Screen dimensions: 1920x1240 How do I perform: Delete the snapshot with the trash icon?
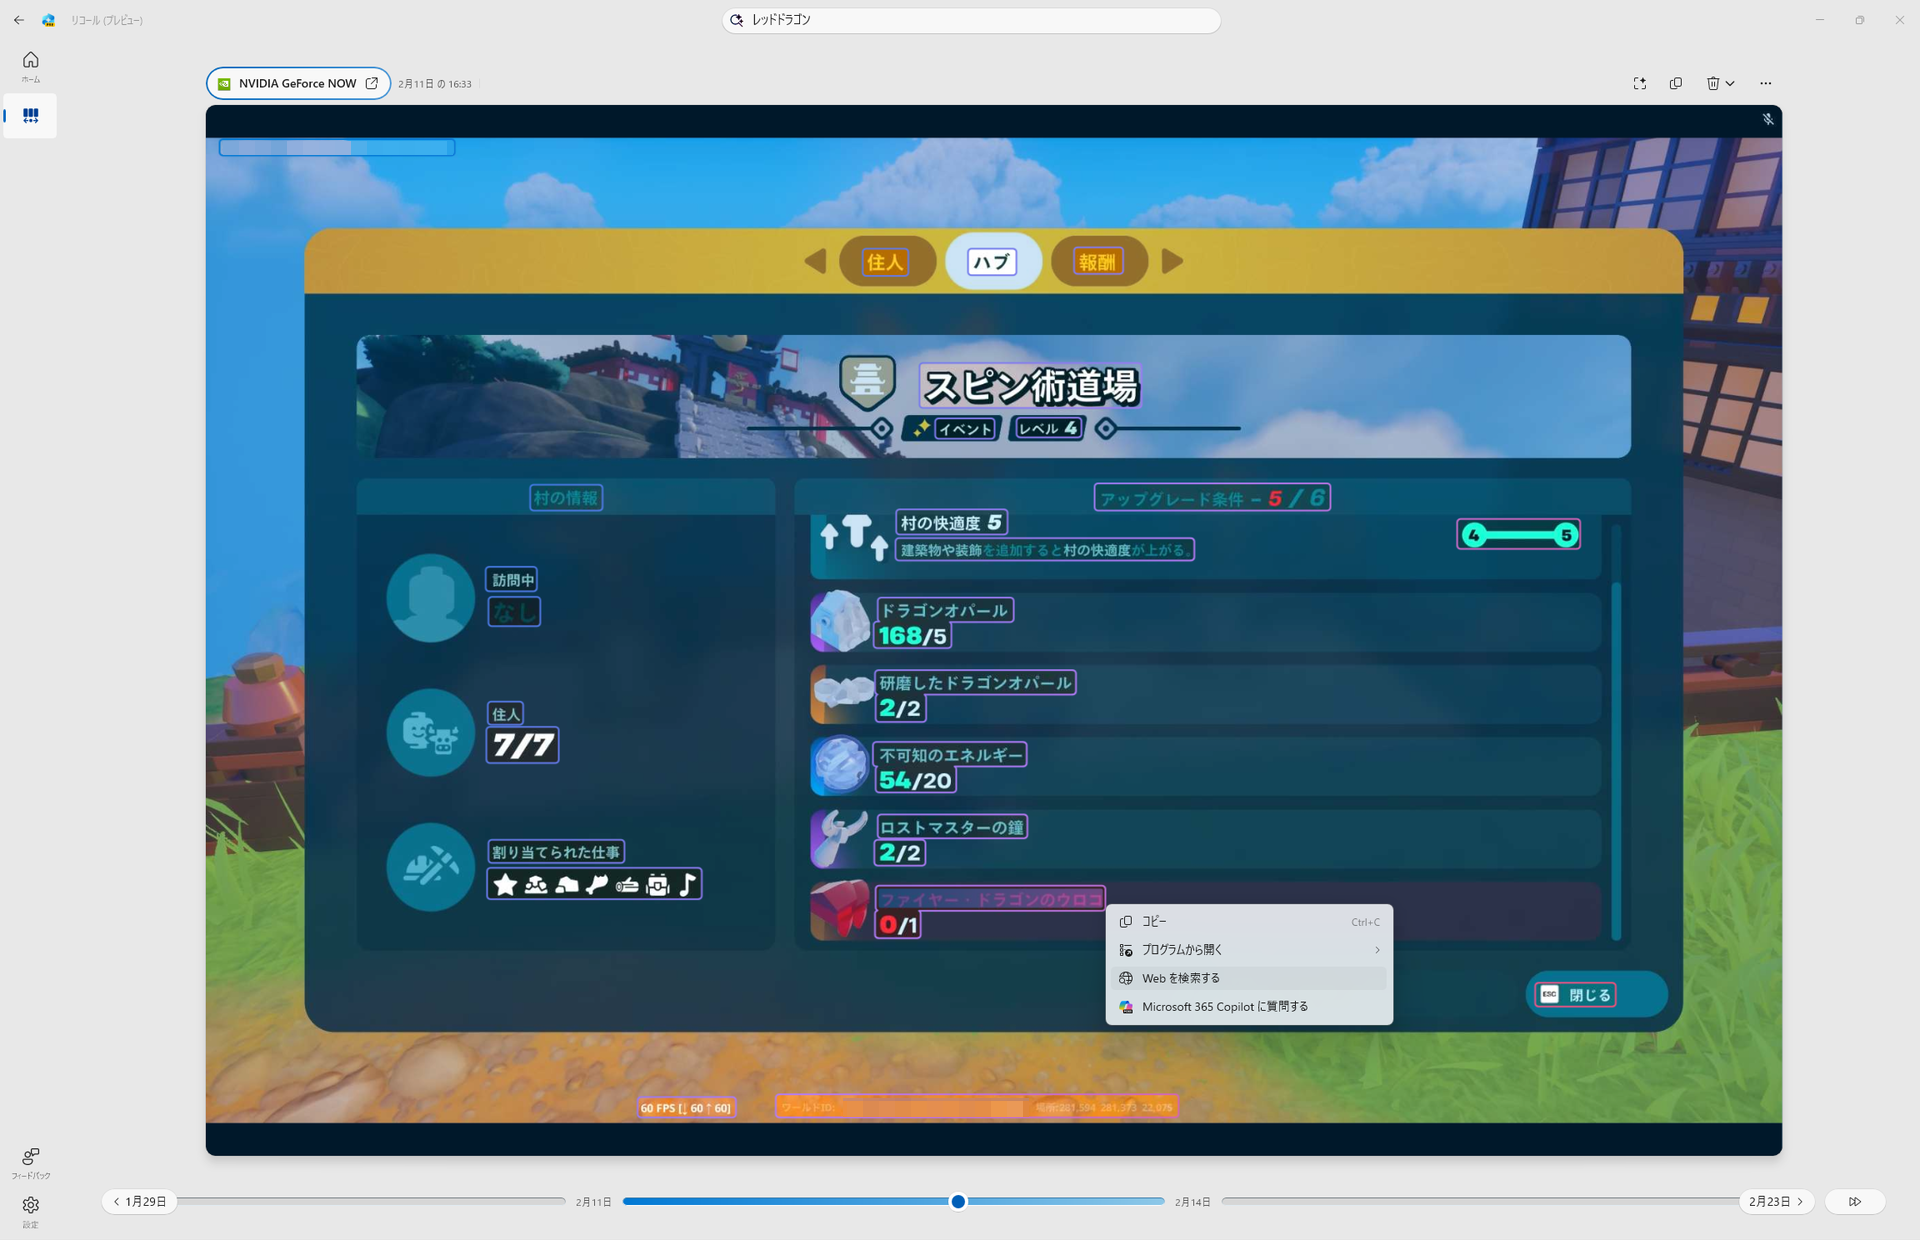pyautogui.click(x=1713, y=83)
